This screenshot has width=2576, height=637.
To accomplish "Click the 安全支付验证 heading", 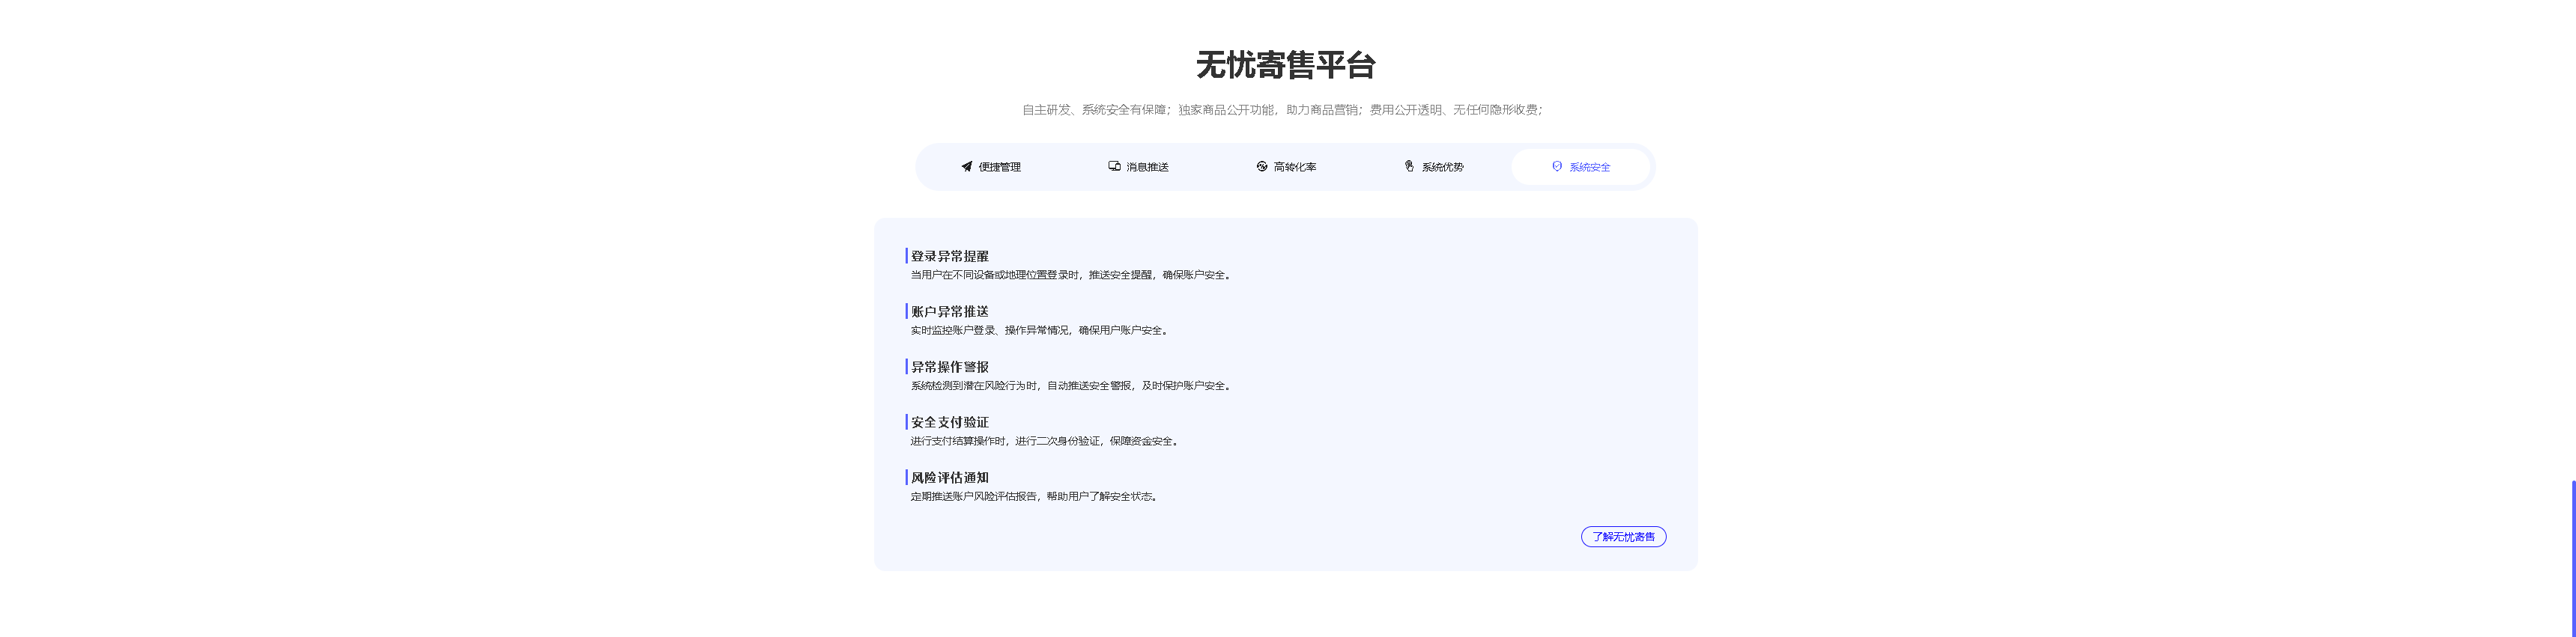I will point(949,423).
